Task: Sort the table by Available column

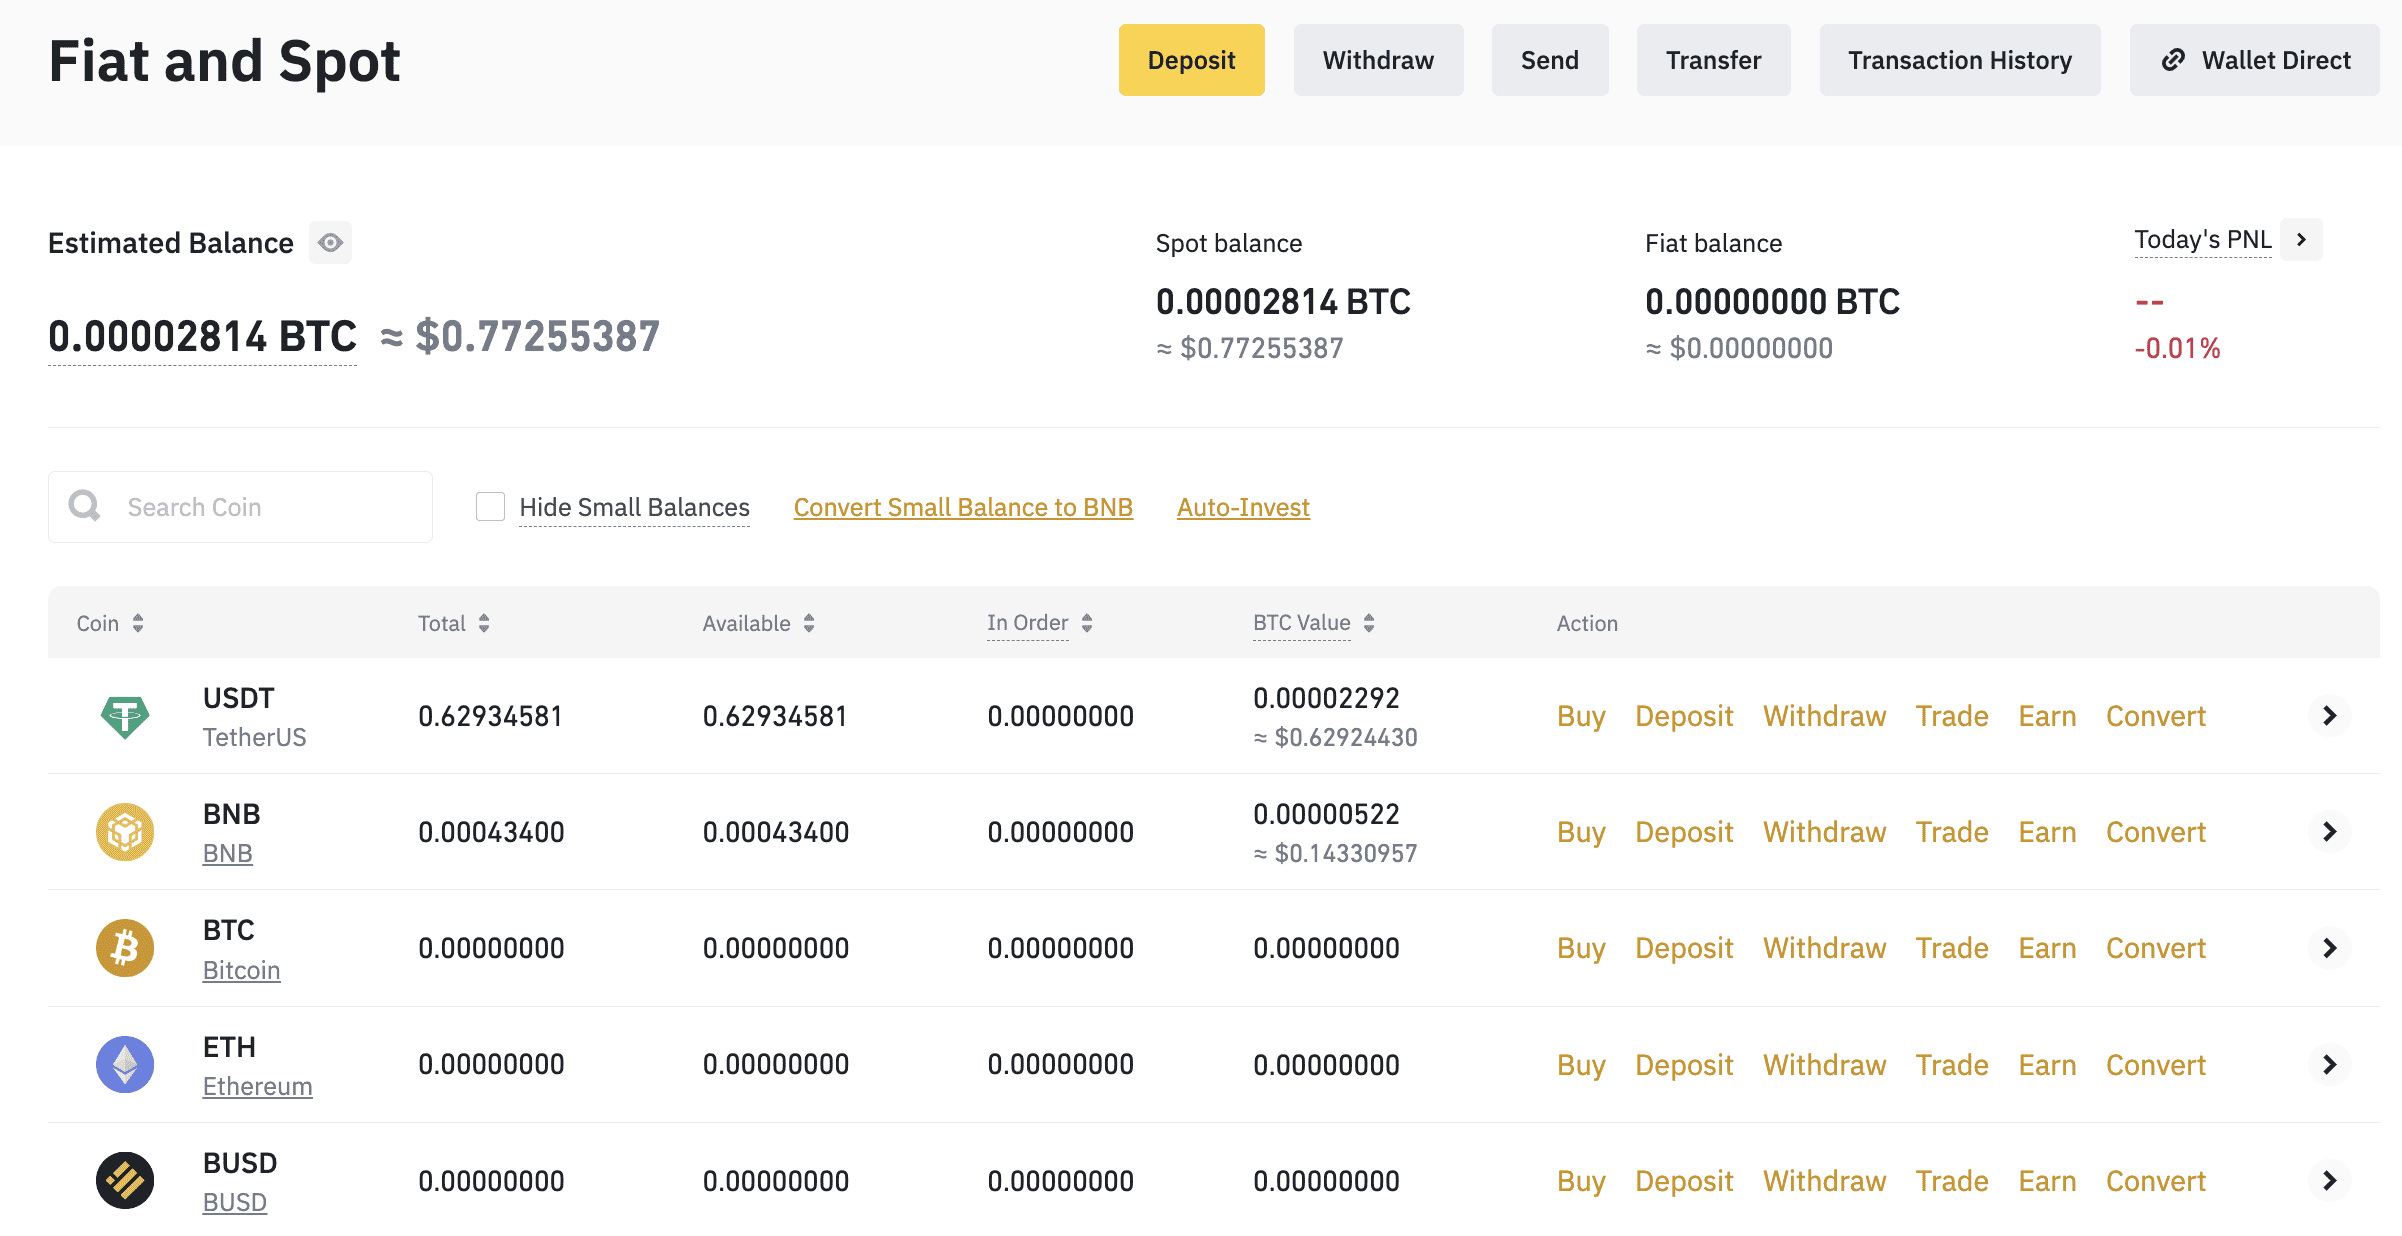Action: pos(809,623)
